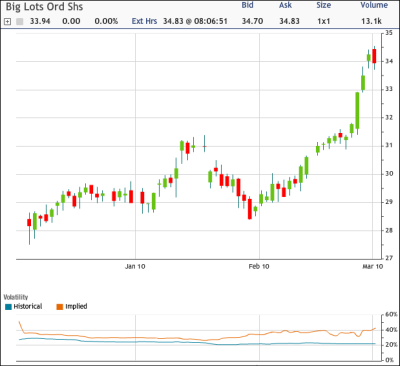This screenshot has height=366, width=400.
Task: Click the Bid column header
Action: 247,5
